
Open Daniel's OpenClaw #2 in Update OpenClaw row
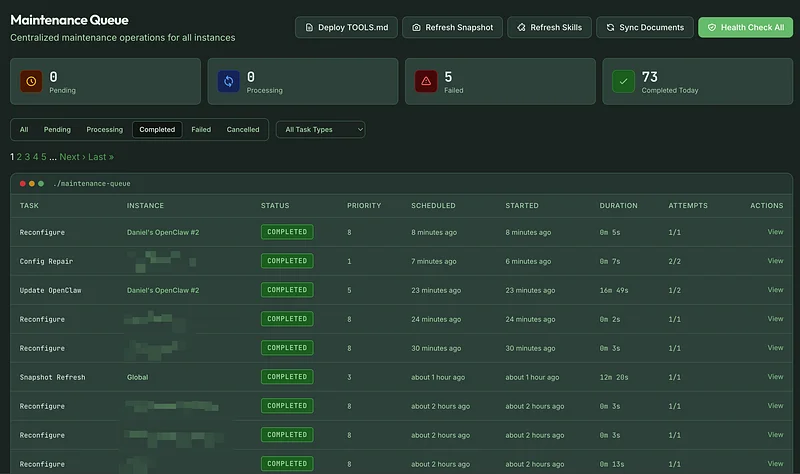click(163, 290)
